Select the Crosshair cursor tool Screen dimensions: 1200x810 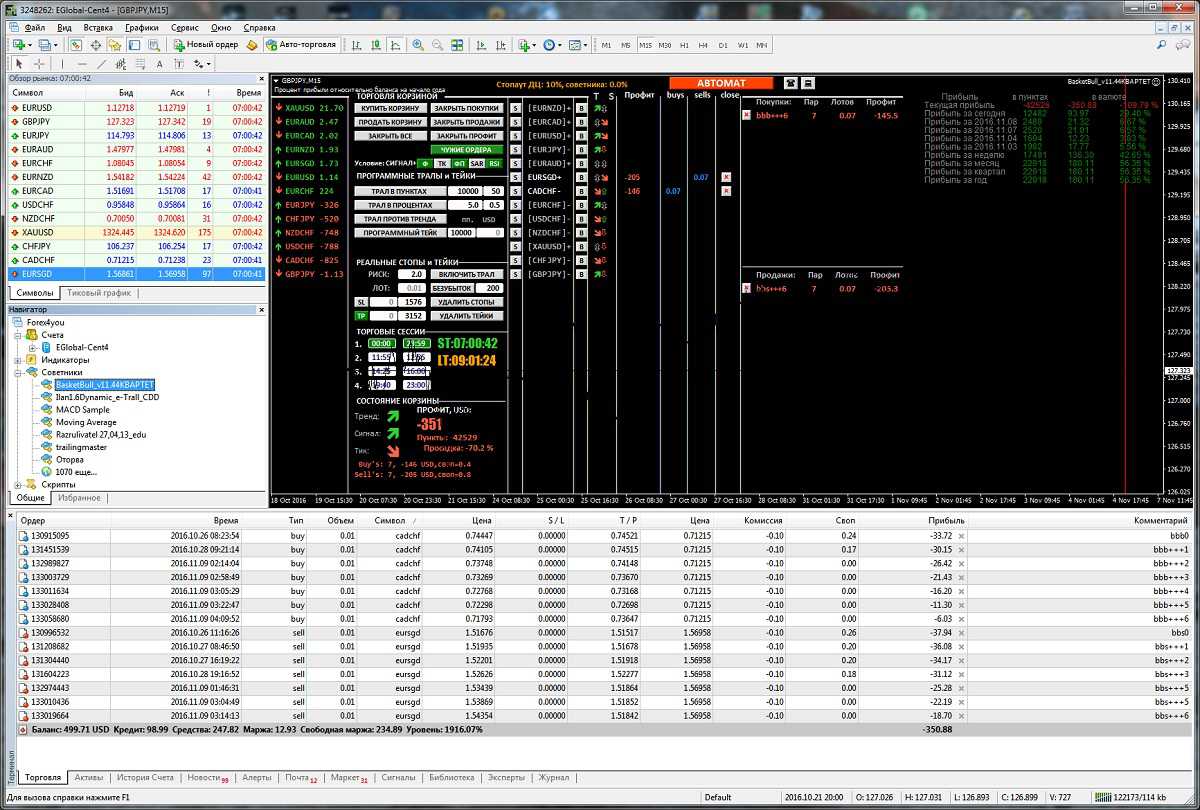[39, 64]
